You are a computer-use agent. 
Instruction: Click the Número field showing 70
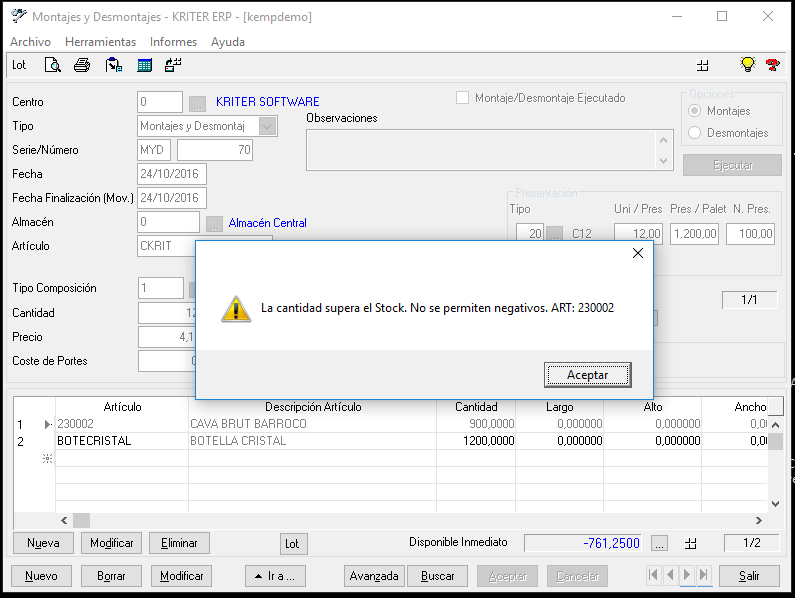[x=214, y=150]
